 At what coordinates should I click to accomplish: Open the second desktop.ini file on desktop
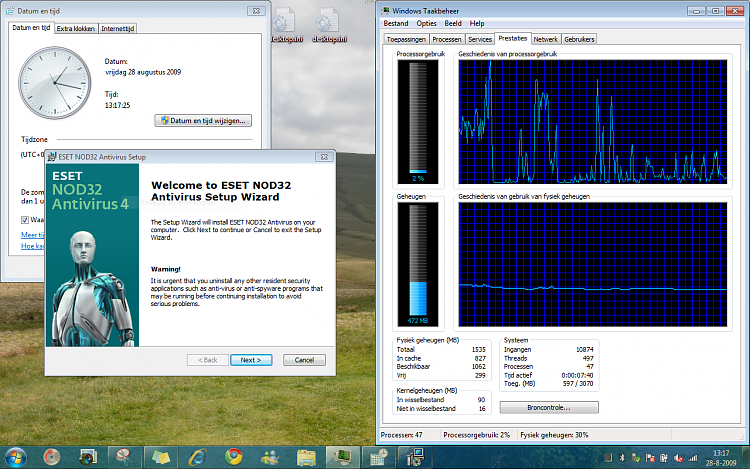point(329,25)
